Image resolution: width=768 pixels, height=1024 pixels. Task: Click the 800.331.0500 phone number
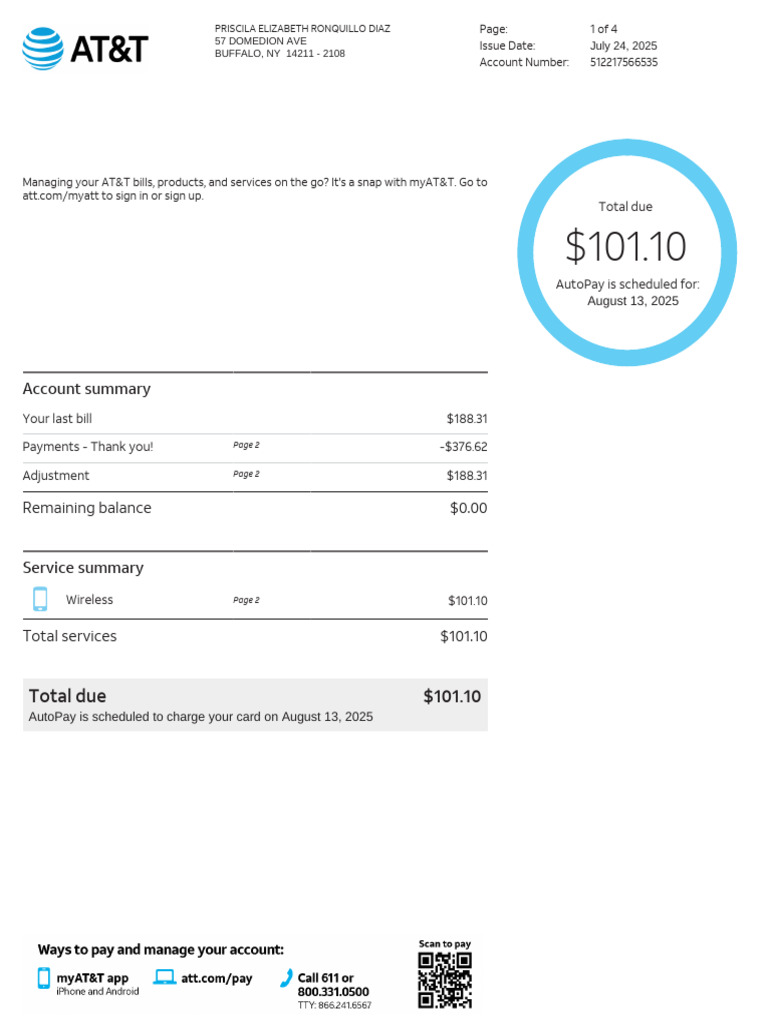pyautogui.click(x=333, y=991)
